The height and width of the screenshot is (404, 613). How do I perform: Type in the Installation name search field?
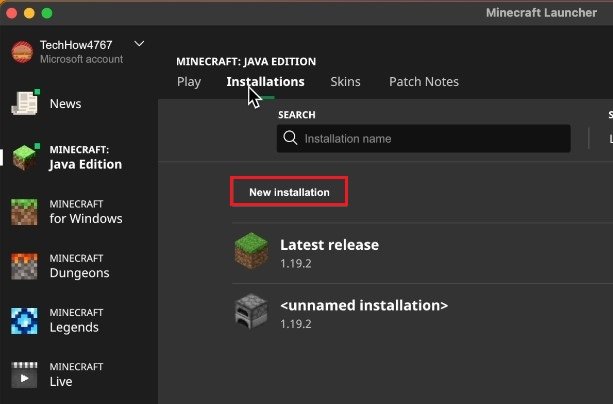click(x=430, y=138)
